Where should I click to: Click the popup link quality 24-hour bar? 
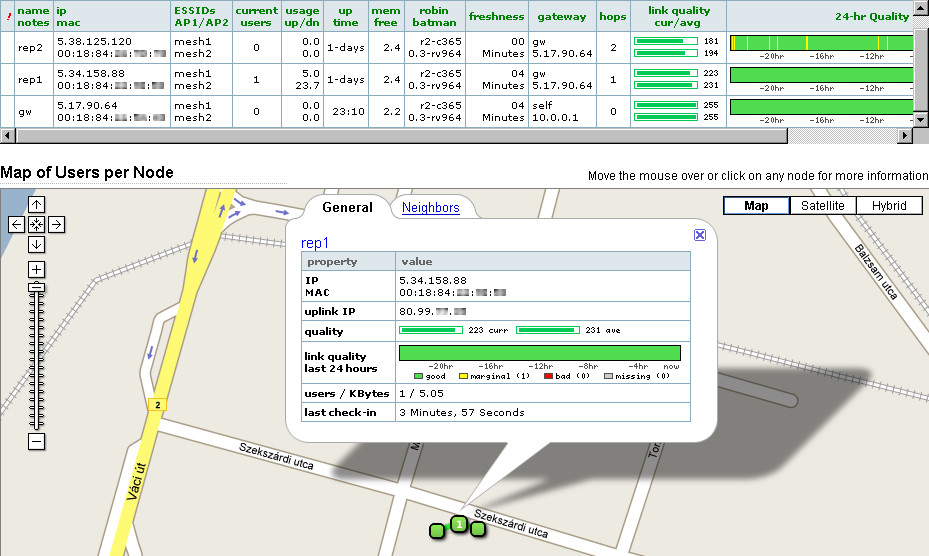point(540,353)
